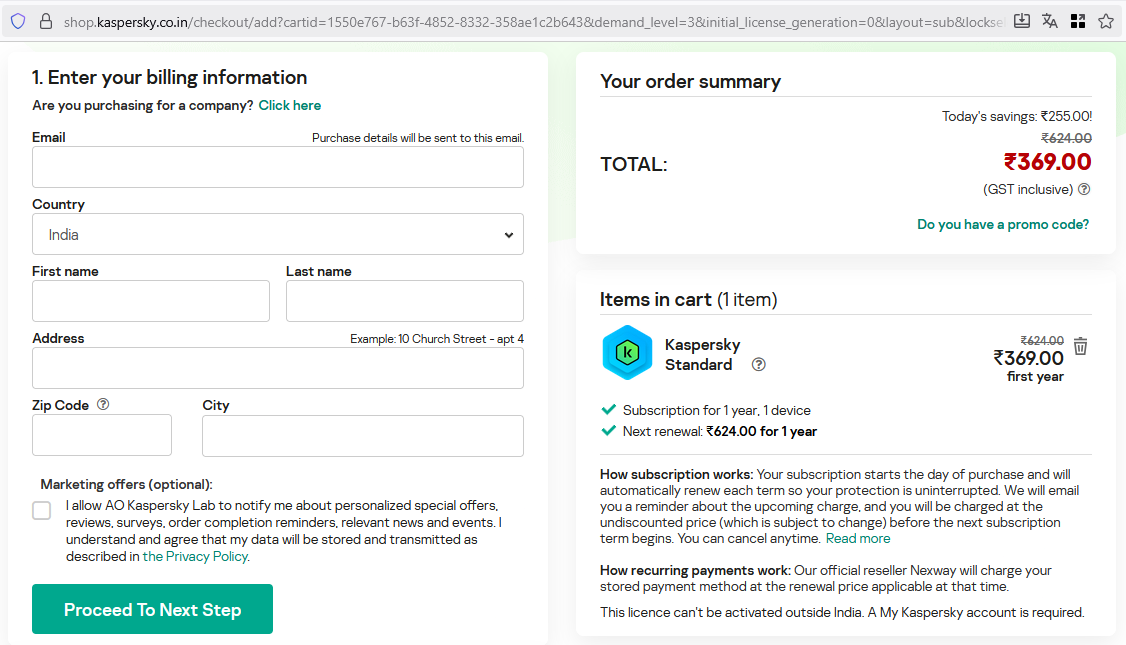Click the tracking protection shield icon
The height and width of the screenshot is (645, 1126).
click(x=18, y=21)
